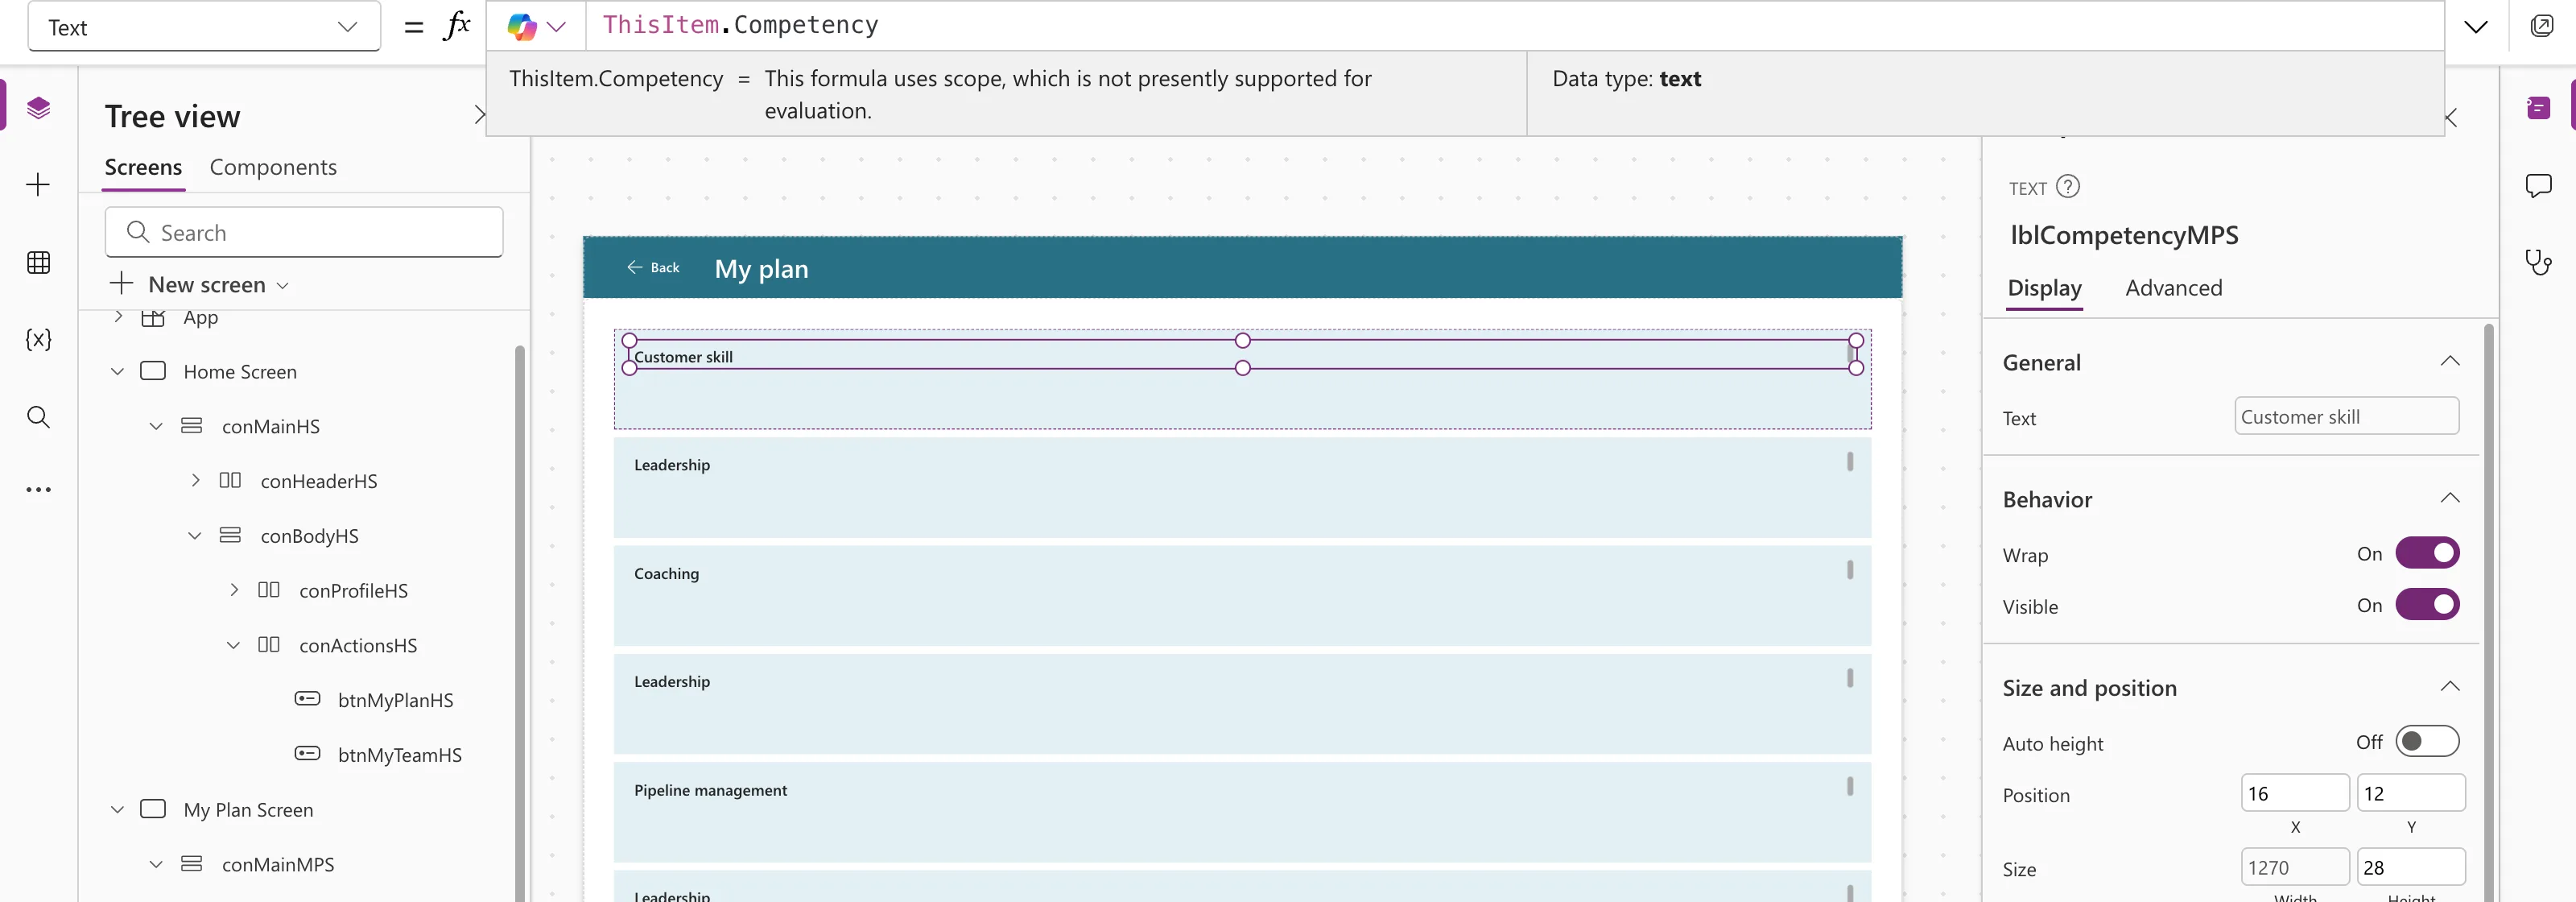Collapse the Behavior section
2576x902 pixels.
[x=2449, y=499]
